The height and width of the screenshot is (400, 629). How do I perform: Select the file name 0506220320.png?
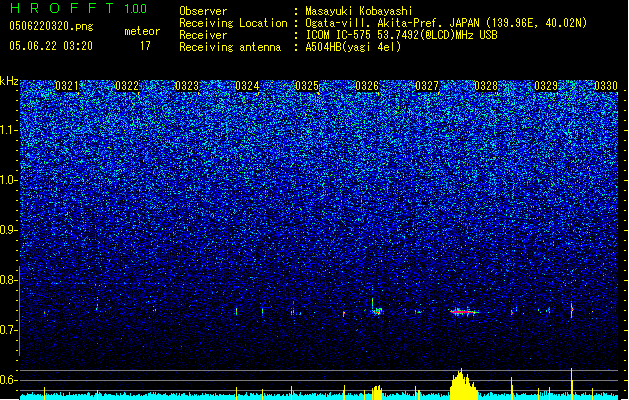[x=51, y=26]
